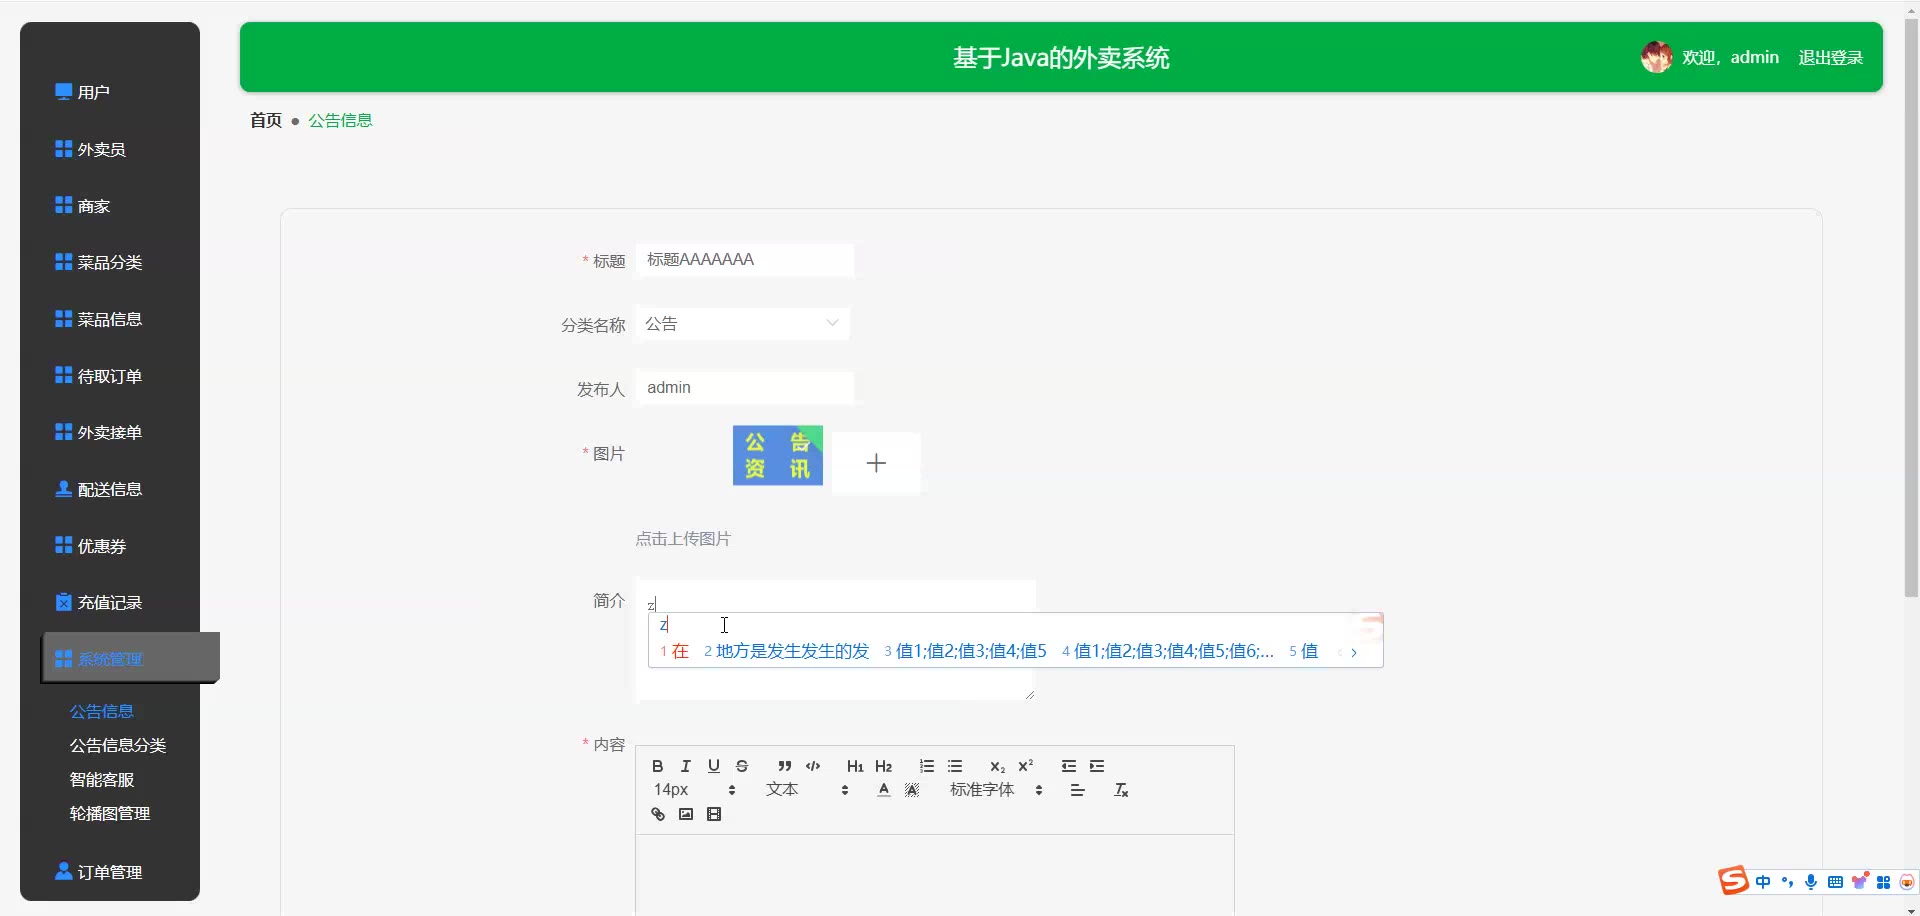This screenshot has width=1920, height=916.
Task: Go to 首页 via breadcrumb
Action: [266, 120]
